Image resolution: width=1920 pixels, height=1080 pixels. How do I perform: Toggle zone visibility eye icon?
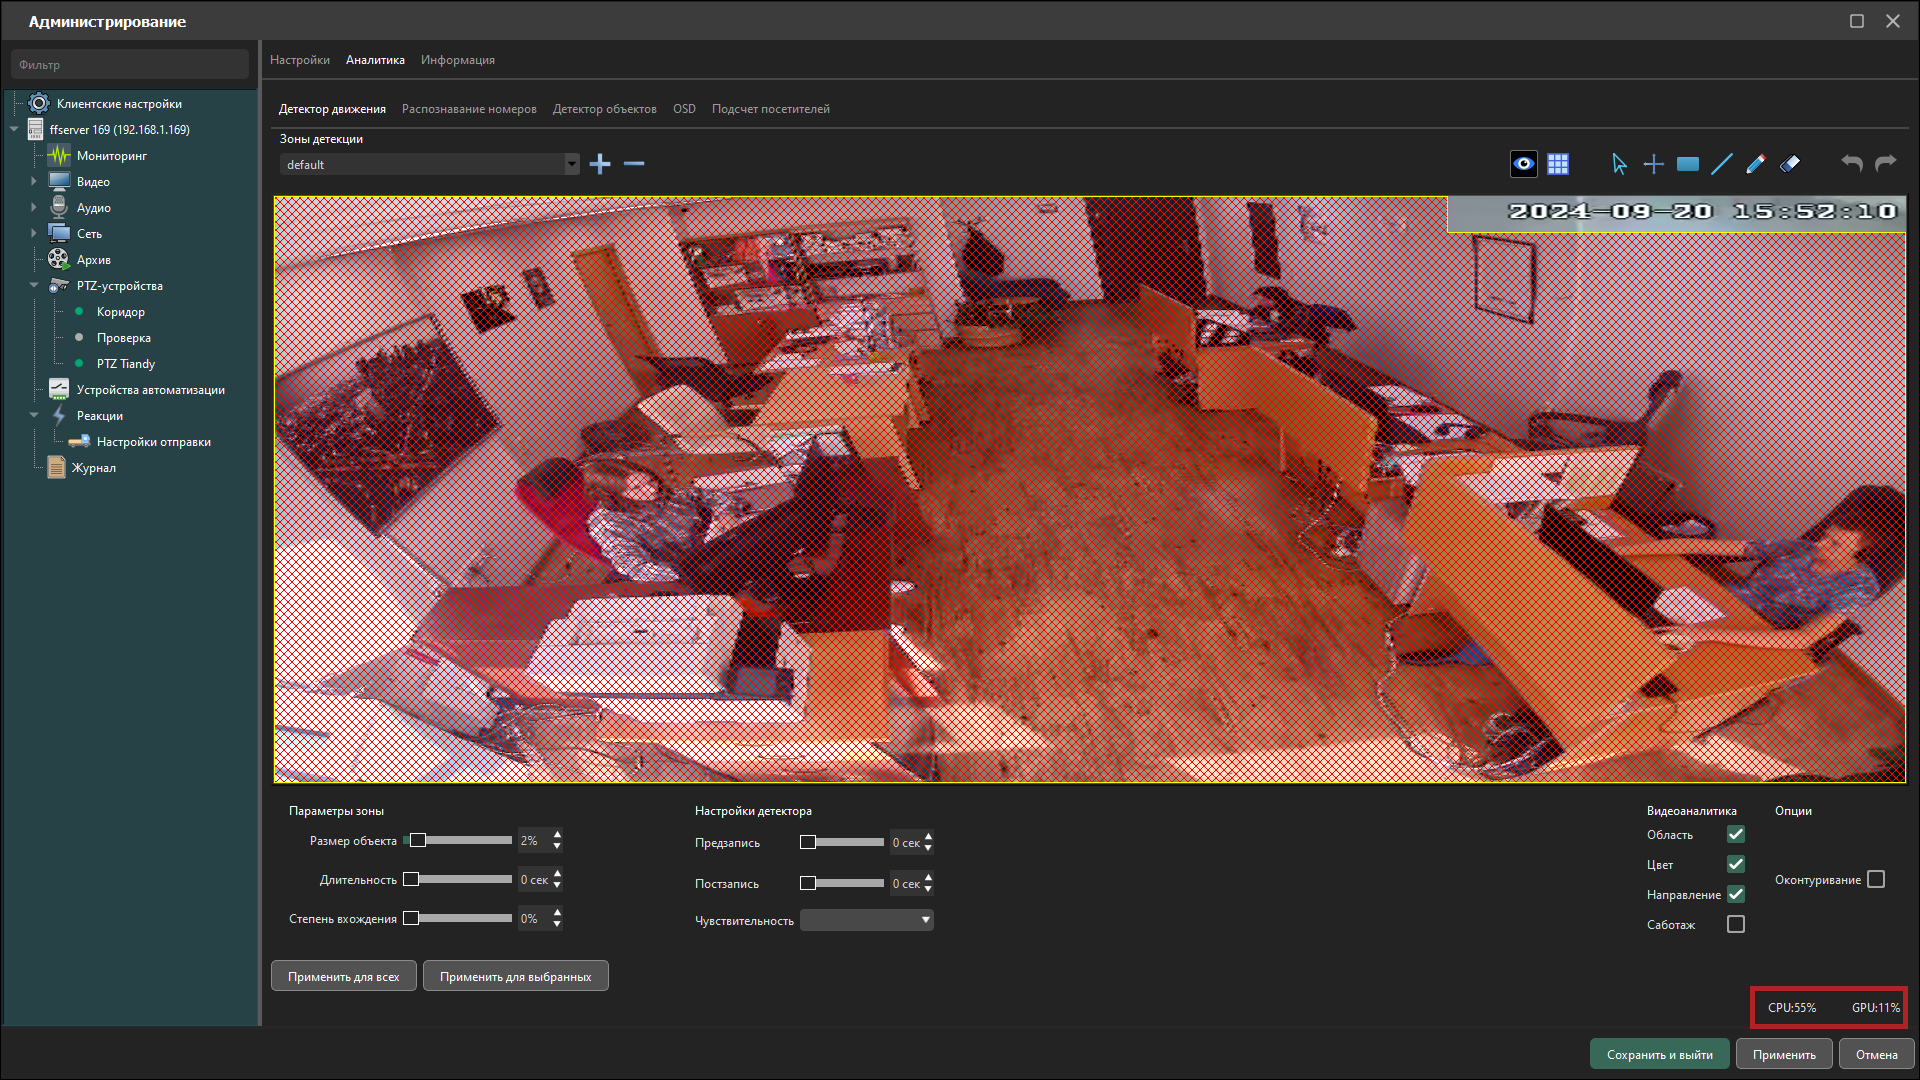1524,164
